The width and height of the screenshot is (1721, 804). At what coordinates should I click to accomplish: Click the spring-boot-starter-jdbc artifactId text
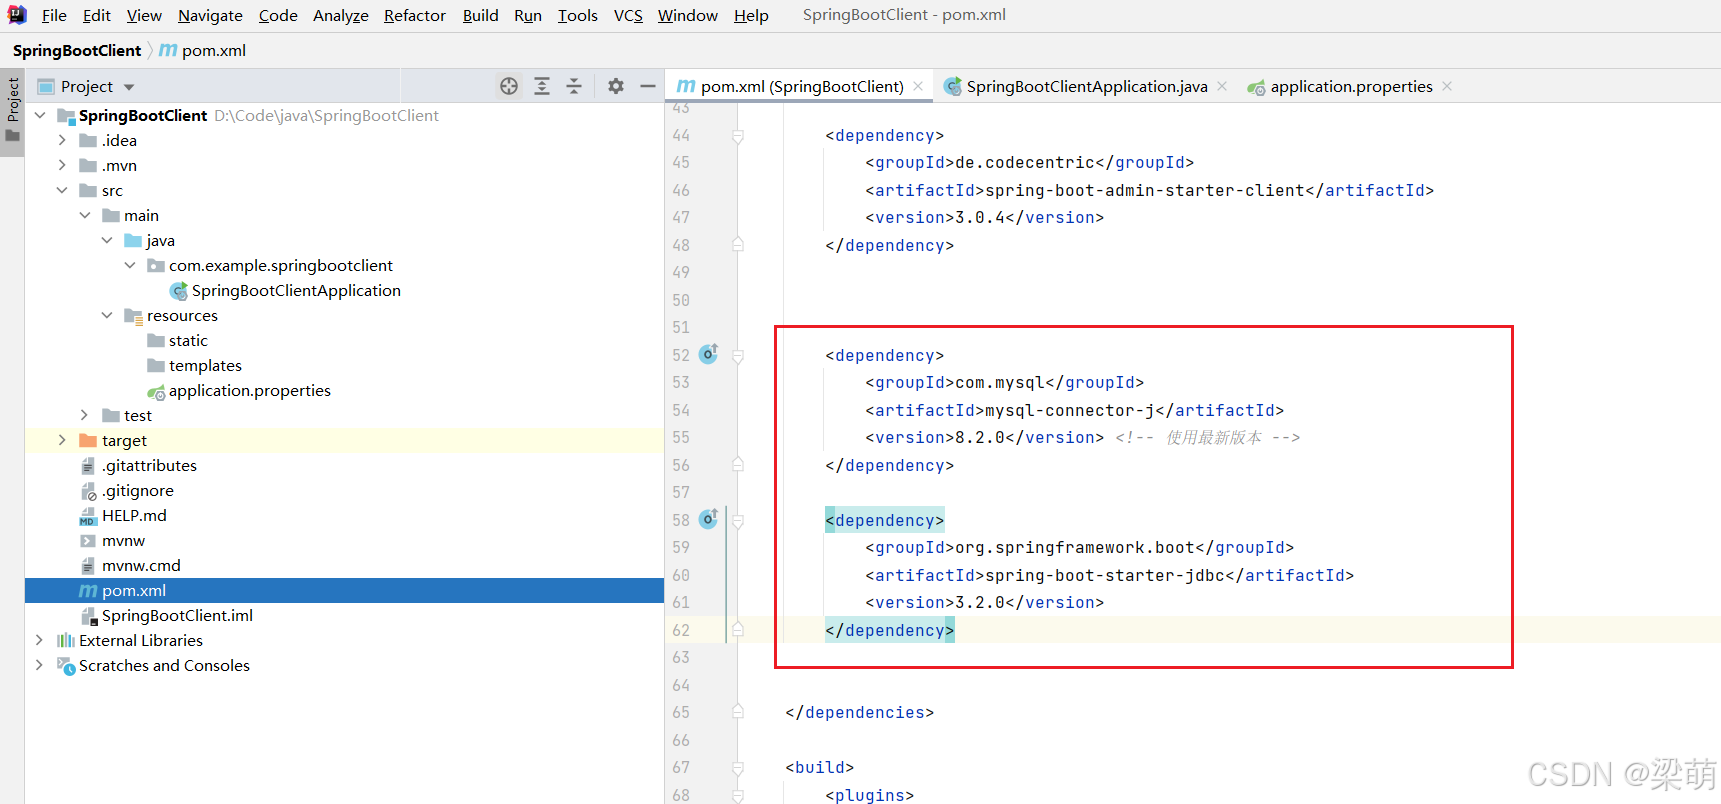(1105, 575)
